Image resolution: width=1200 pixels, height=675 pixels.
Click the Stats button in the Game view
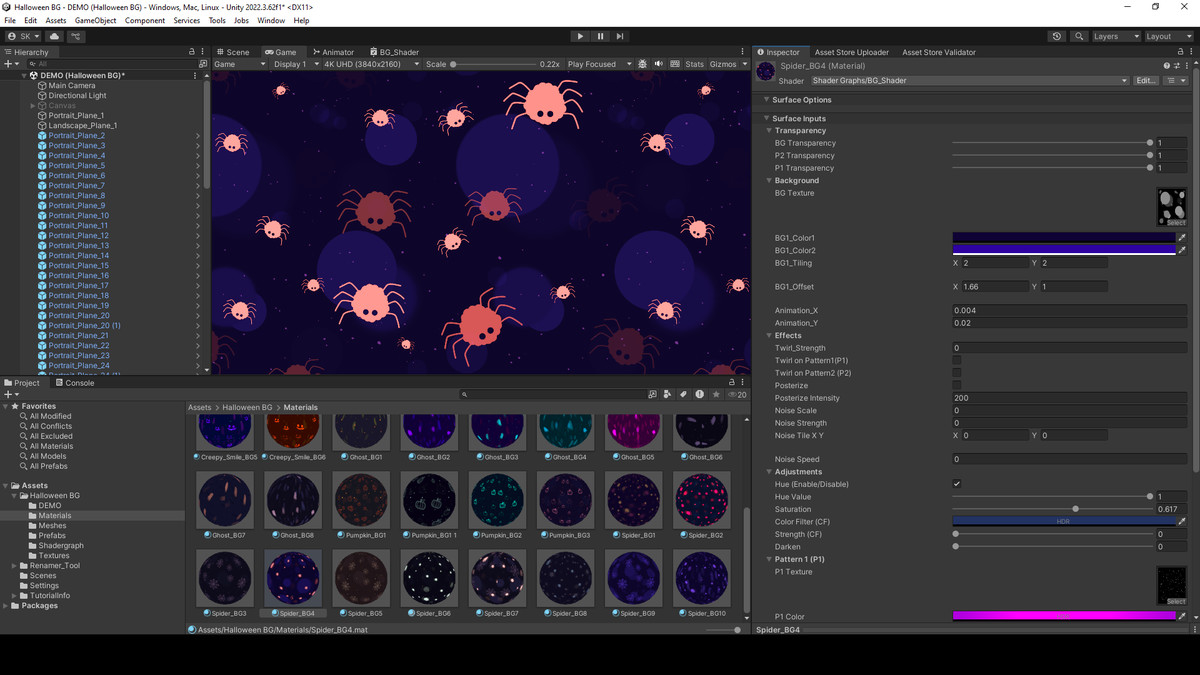[695, 63]
